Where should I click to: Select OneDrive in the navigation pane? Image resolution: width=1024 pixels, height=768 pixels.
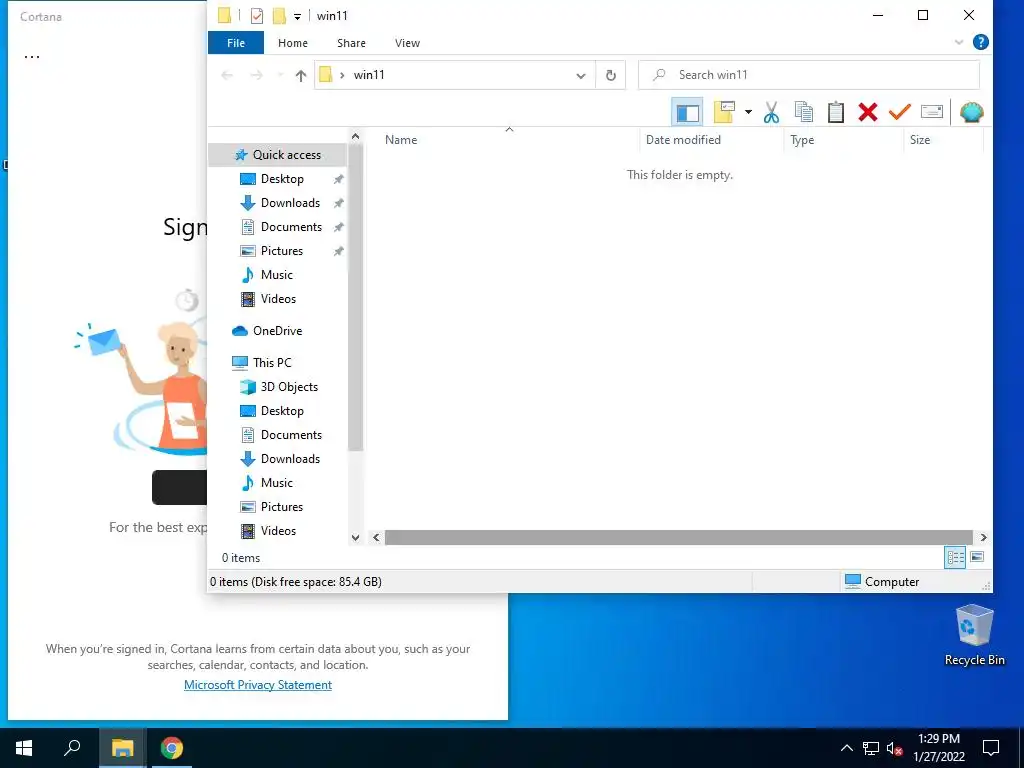click(x=278, y=331)
